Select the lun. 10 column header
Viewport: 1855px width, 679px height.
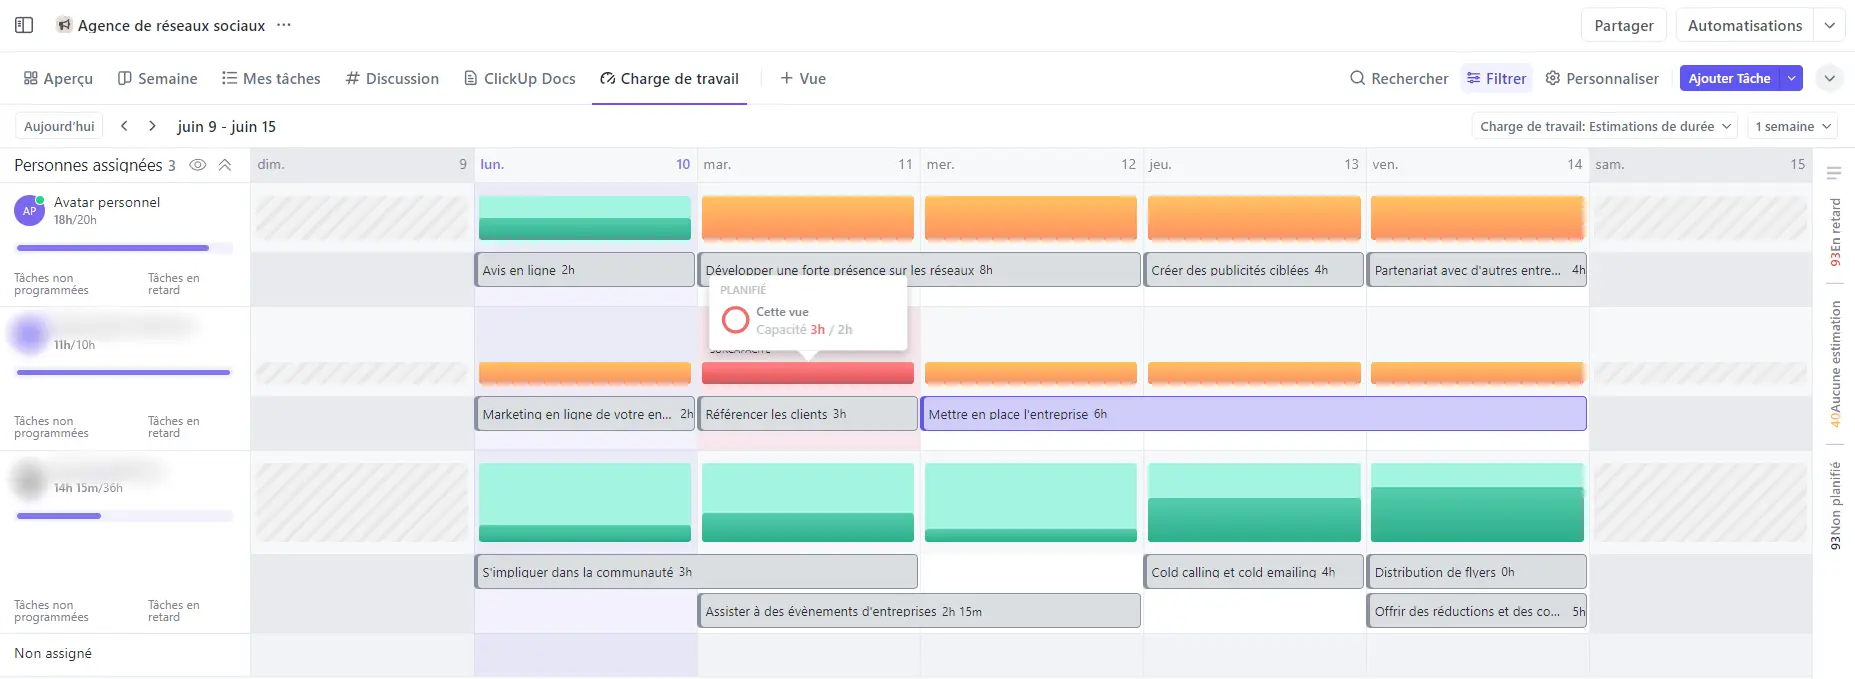[x=585, y=165]
